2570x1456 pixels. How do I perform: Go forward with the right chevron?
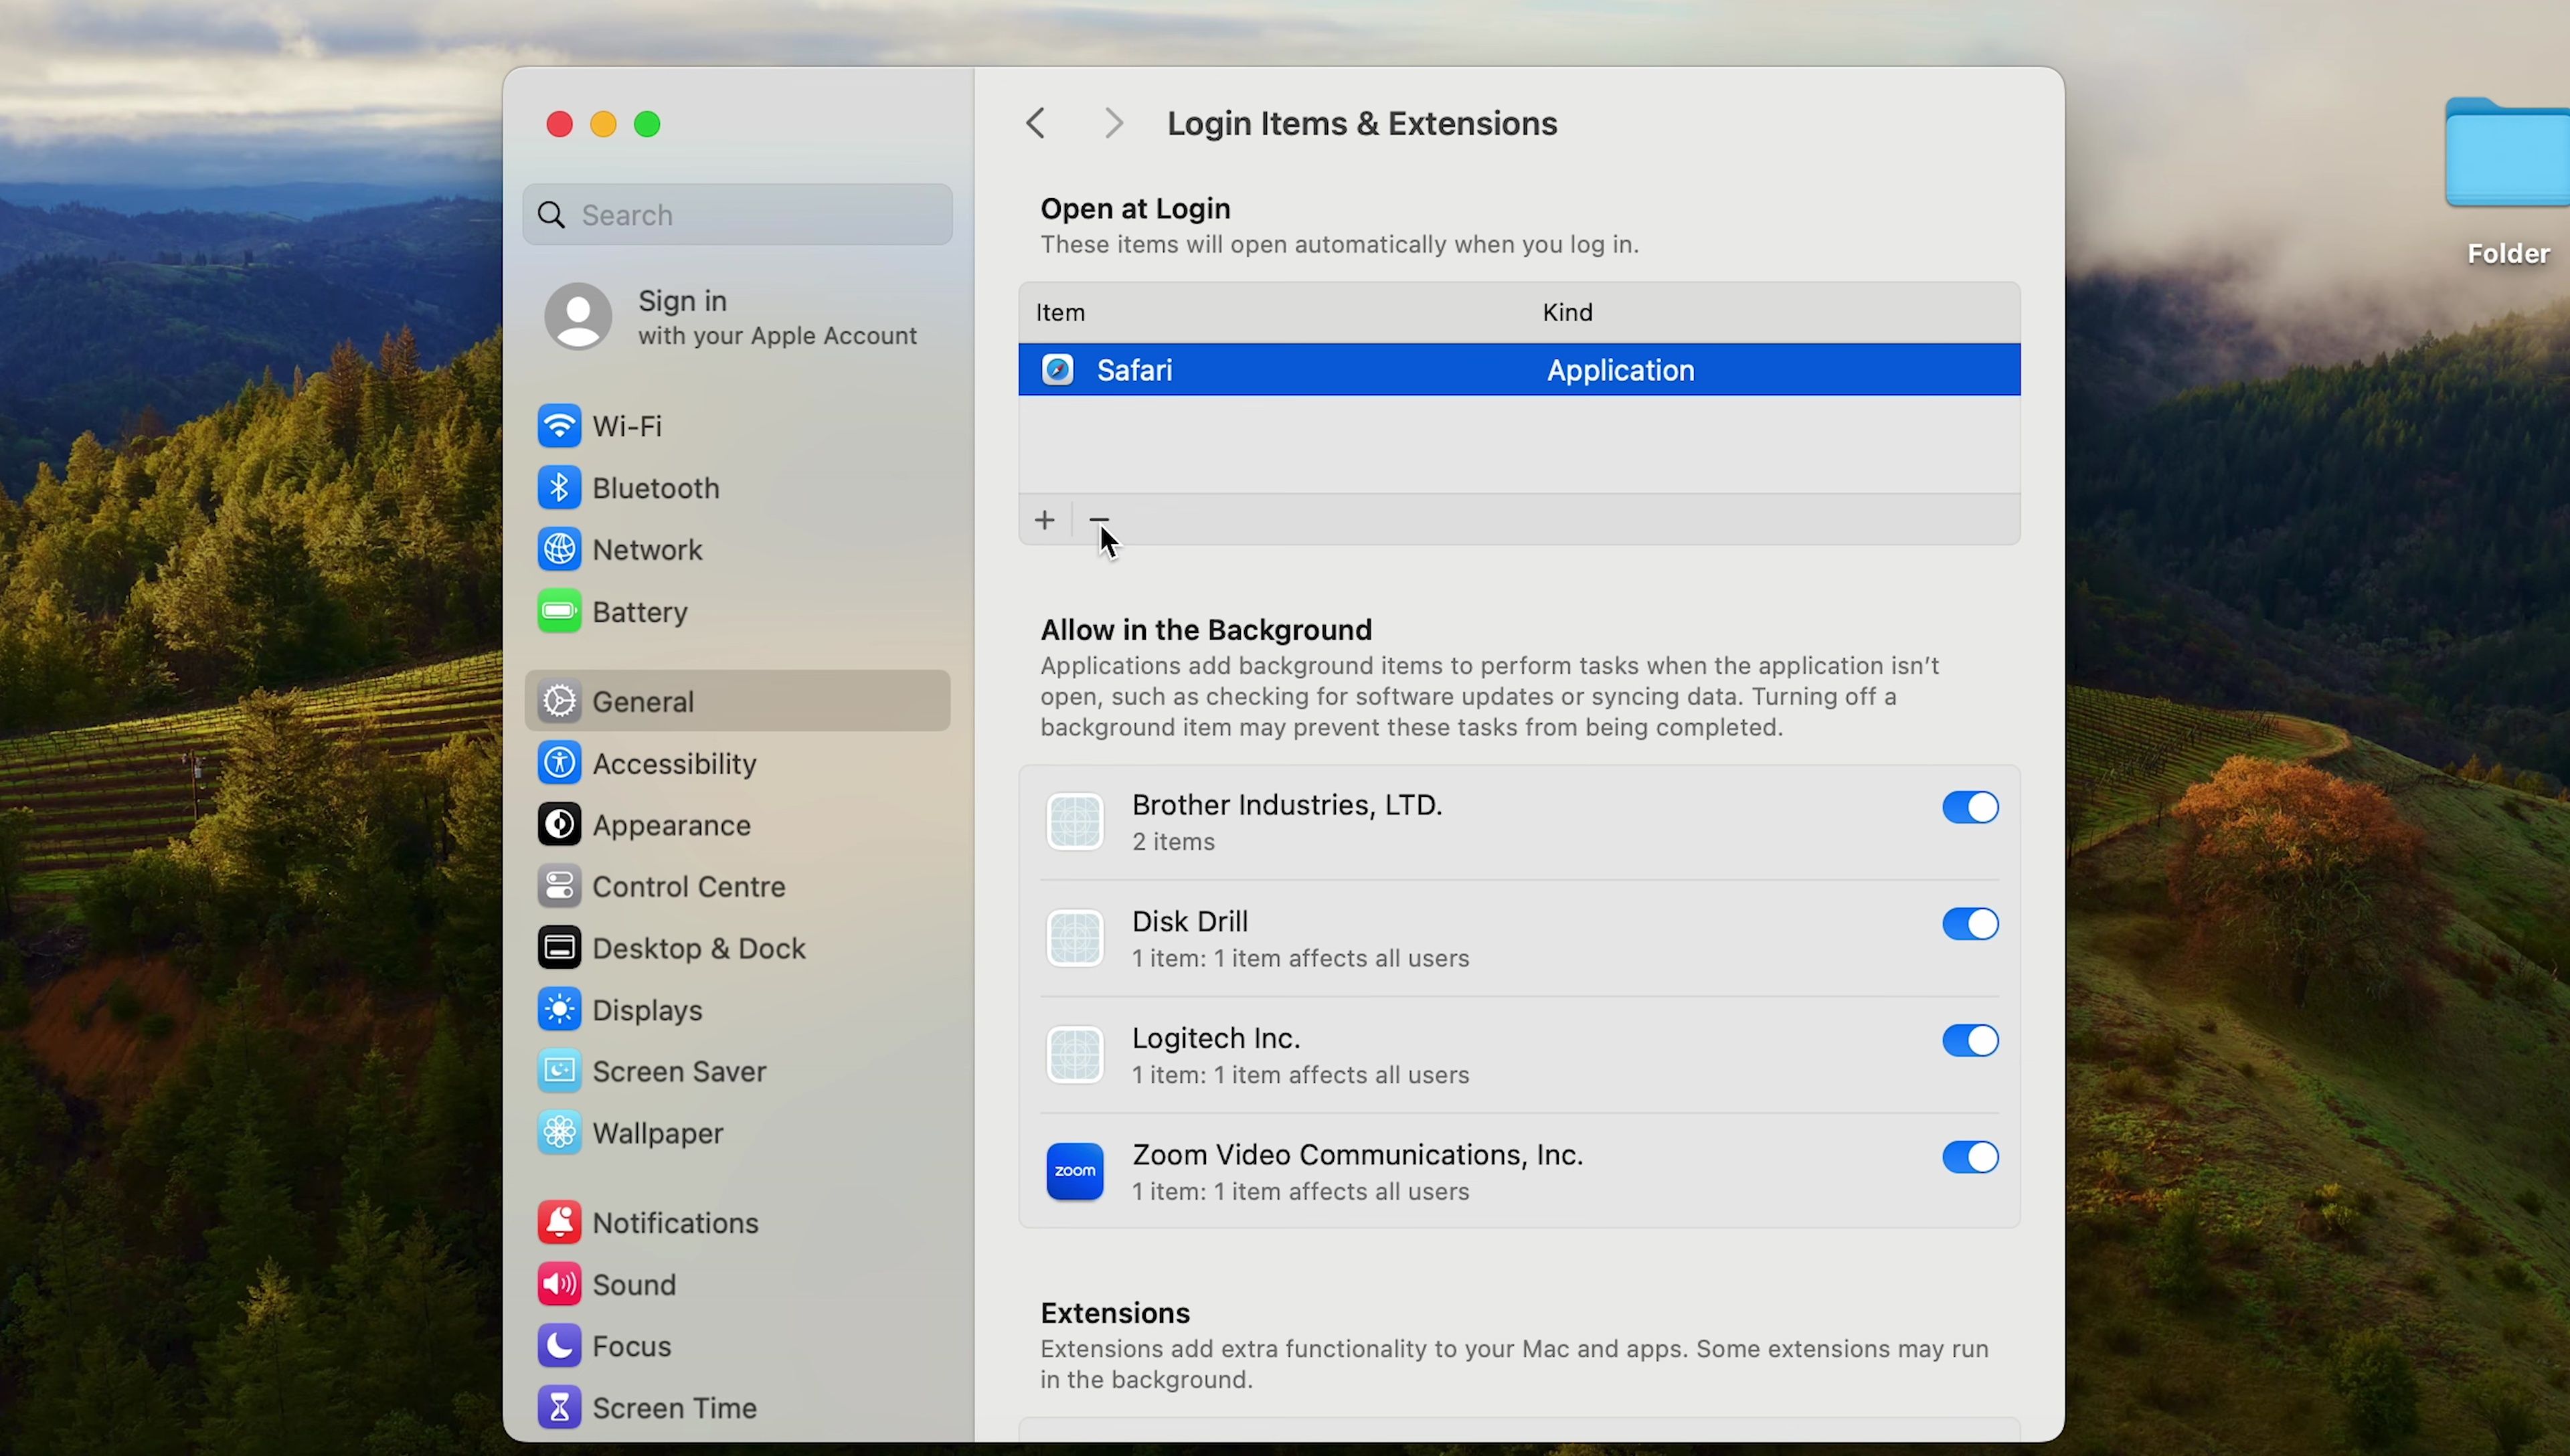tap(1113, 123)
